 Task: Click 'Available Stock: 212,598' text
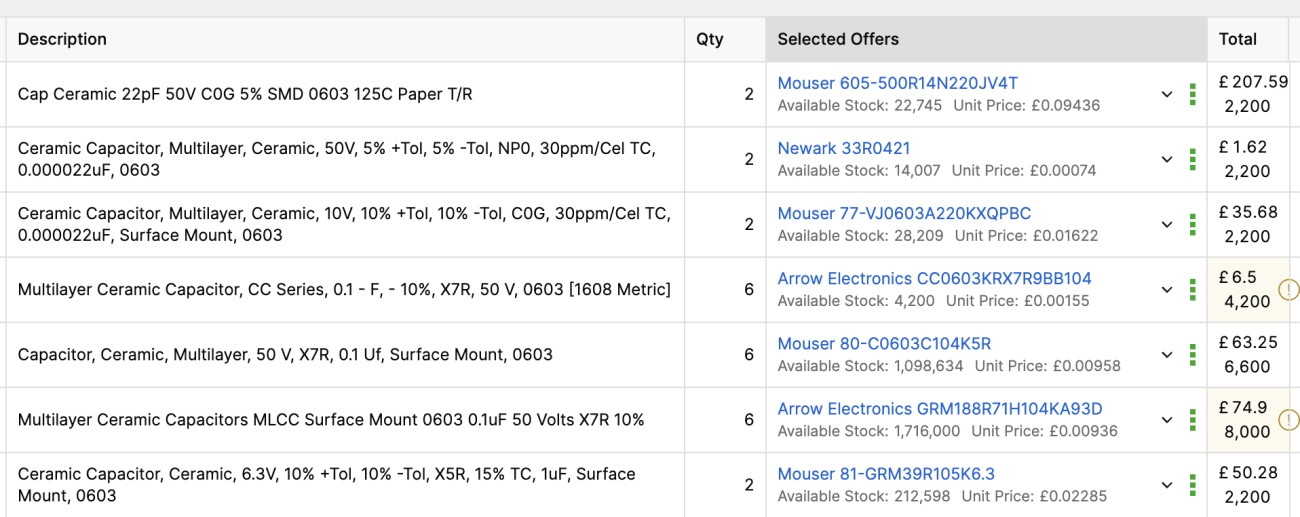[x=865, y=495]
